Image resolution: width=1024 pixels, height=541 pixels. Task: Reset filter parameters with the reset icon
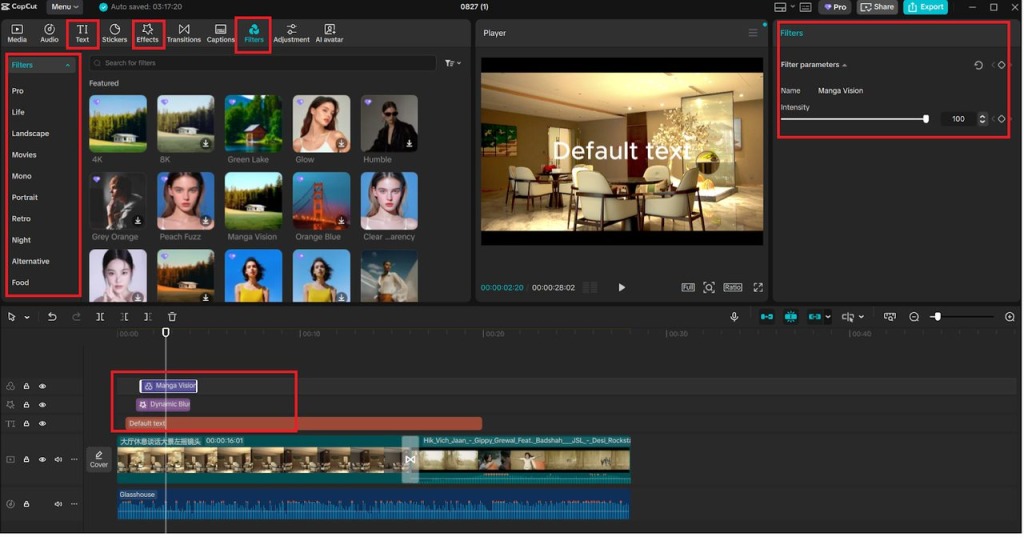[978, 65]
